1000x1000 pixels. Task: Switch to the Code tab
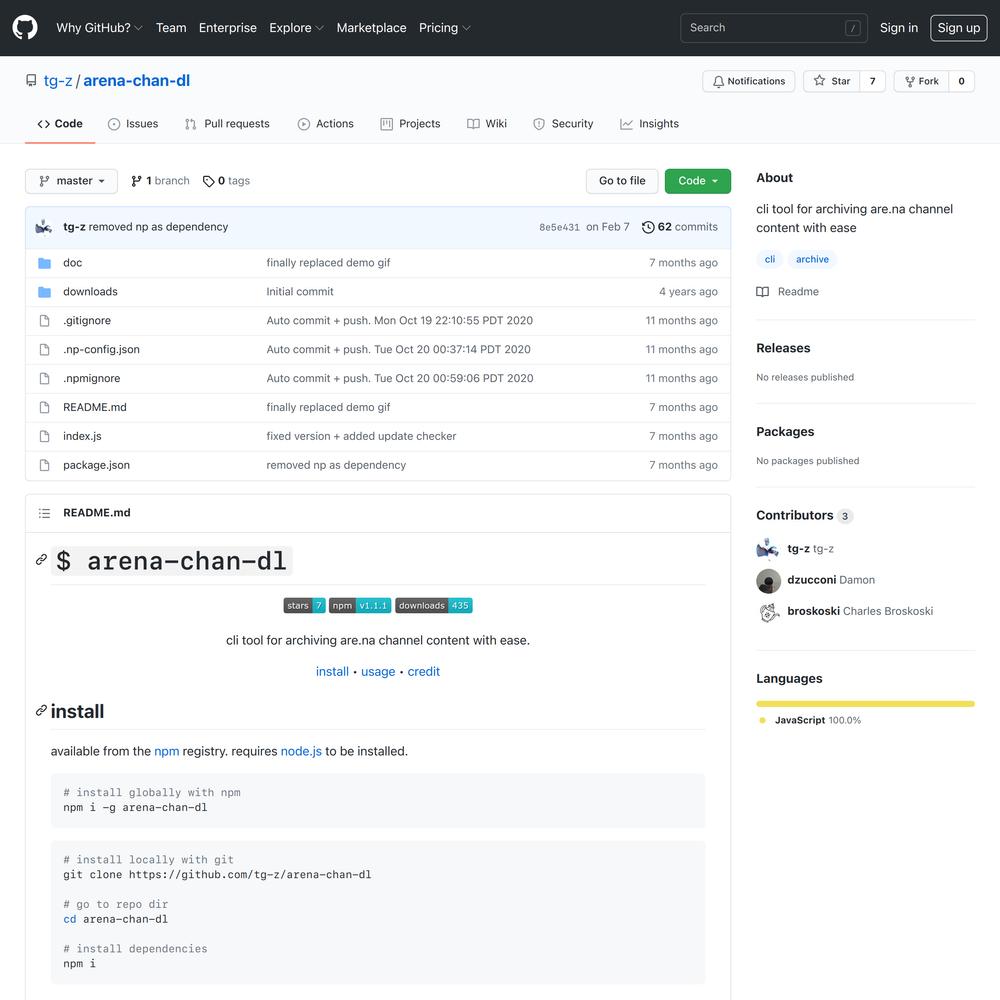60,124
